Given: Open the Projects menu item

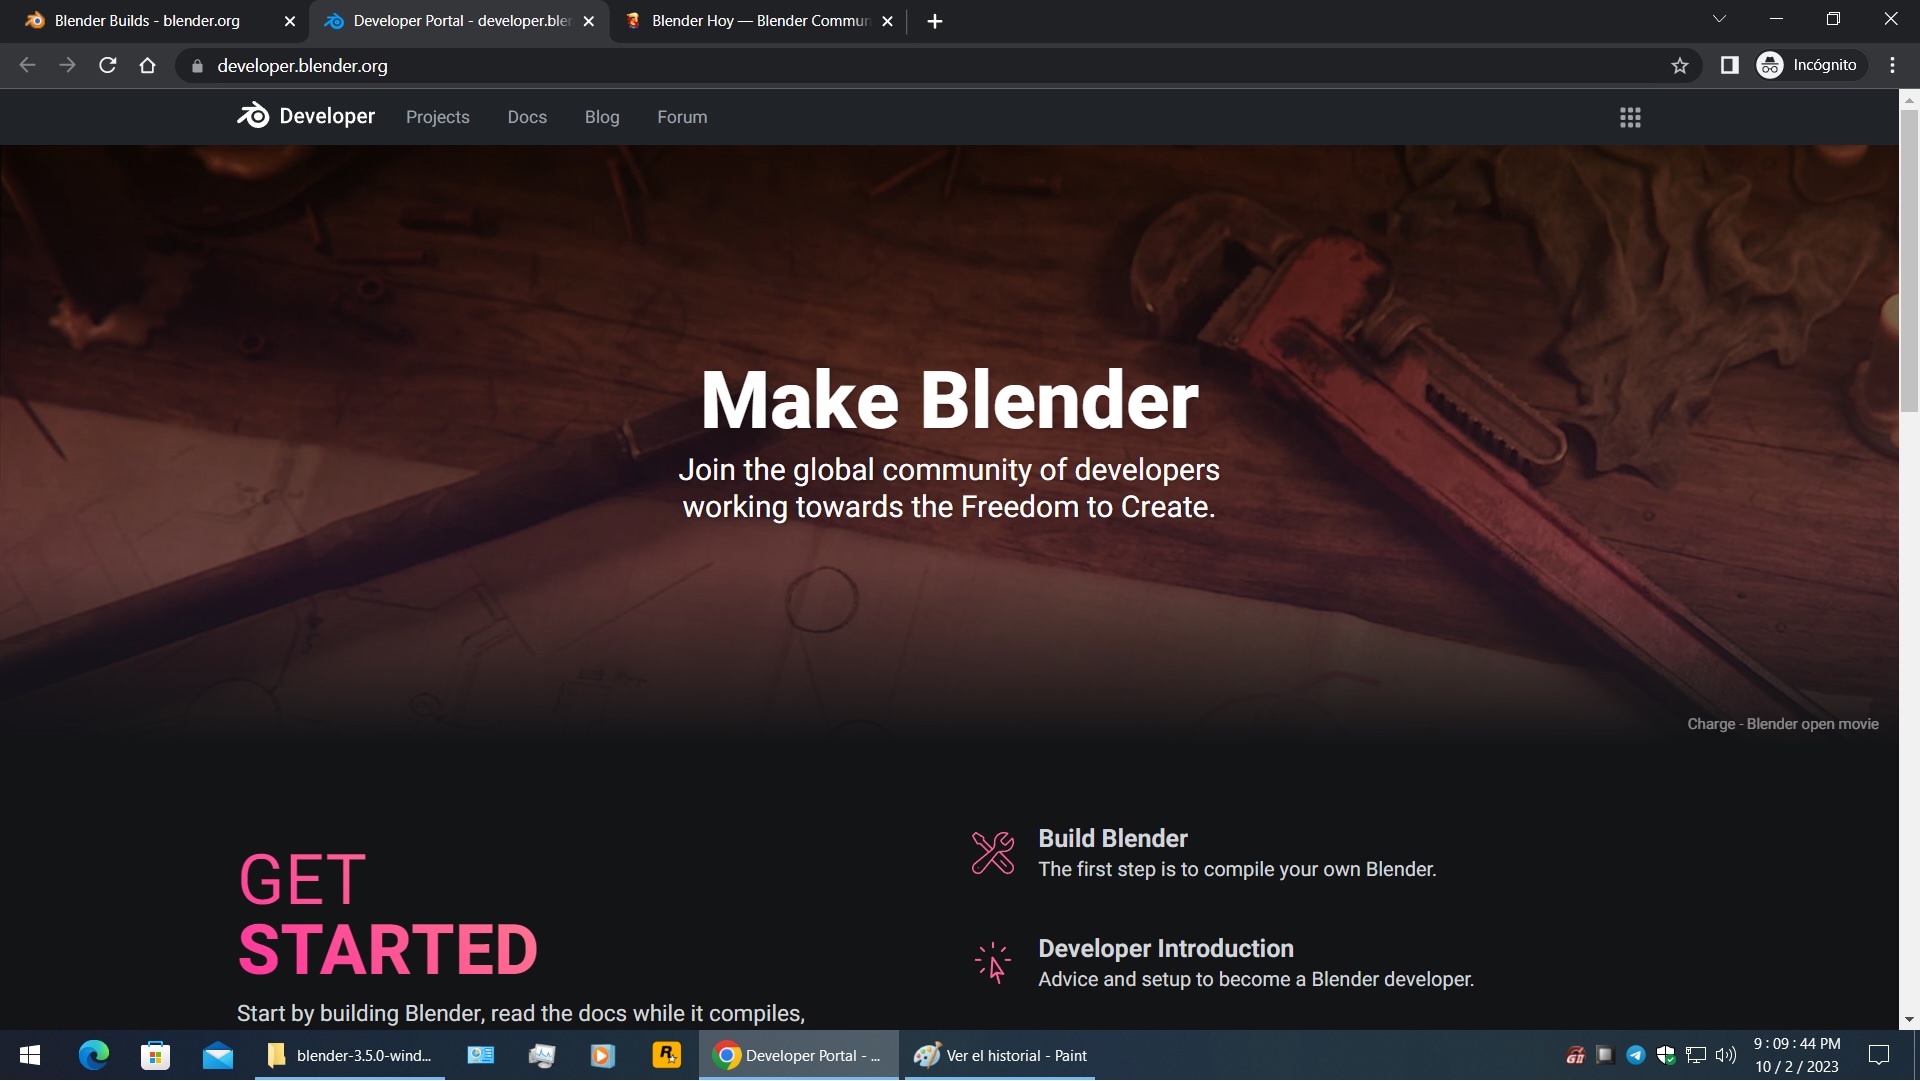Looking at the screenshot, I should click(438, 117).
